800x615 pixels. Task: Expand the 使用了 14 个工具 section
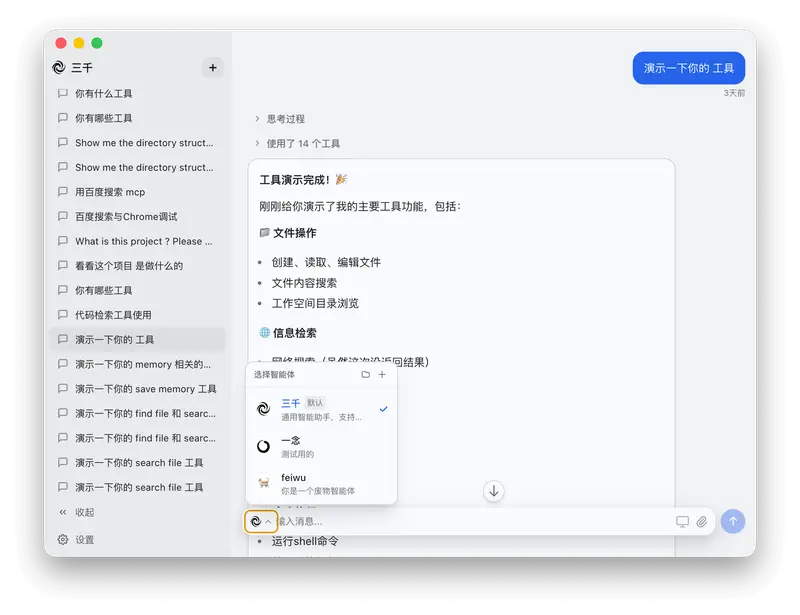pyautogui.click(x=303, y=143)
